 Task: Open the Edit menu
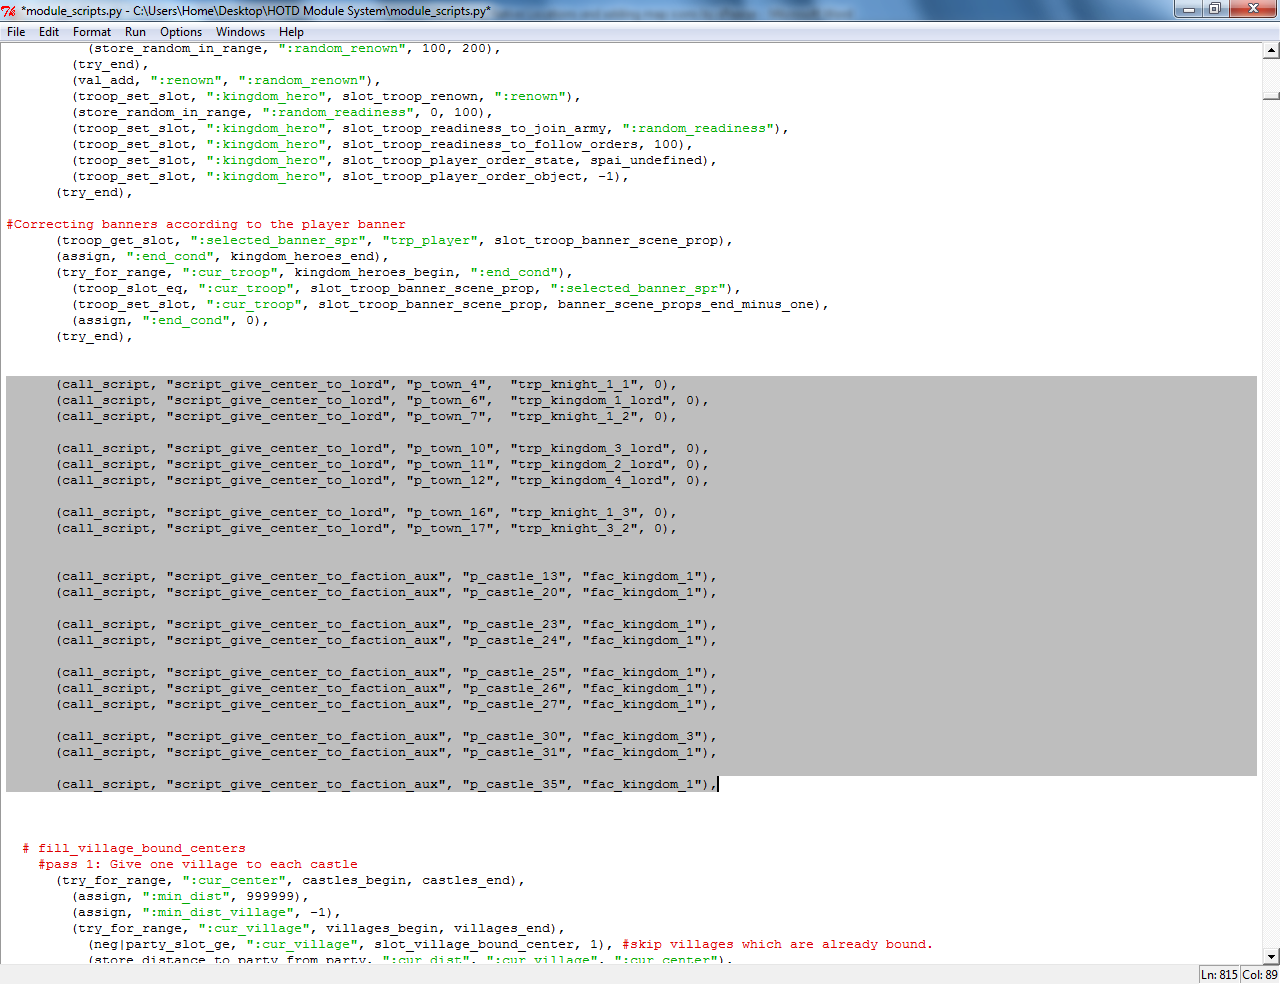pos(49,32)
